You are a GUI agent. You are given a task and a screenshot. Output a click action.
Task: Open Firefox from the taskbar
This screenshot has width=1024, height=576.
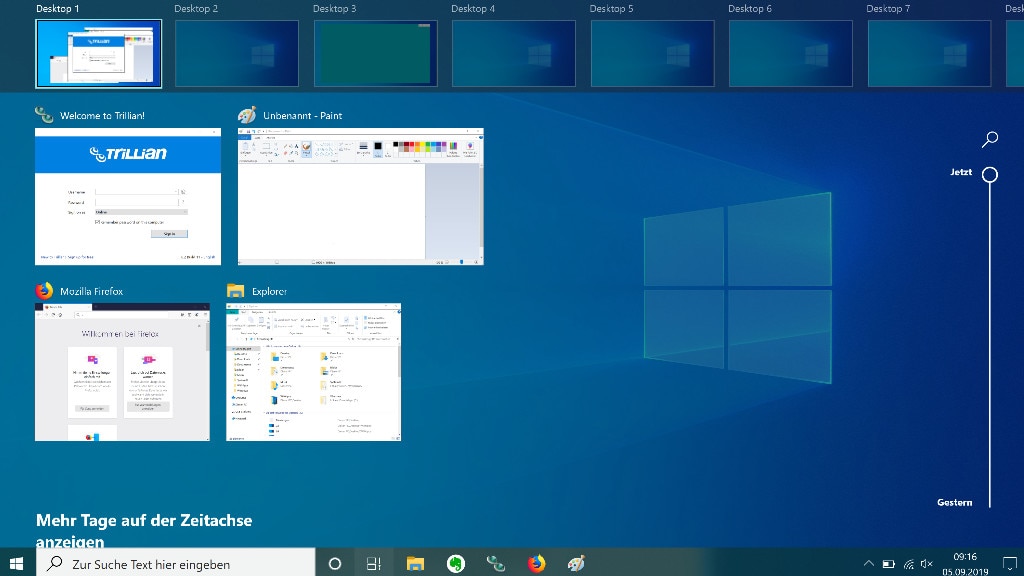(x=536, y=563)
